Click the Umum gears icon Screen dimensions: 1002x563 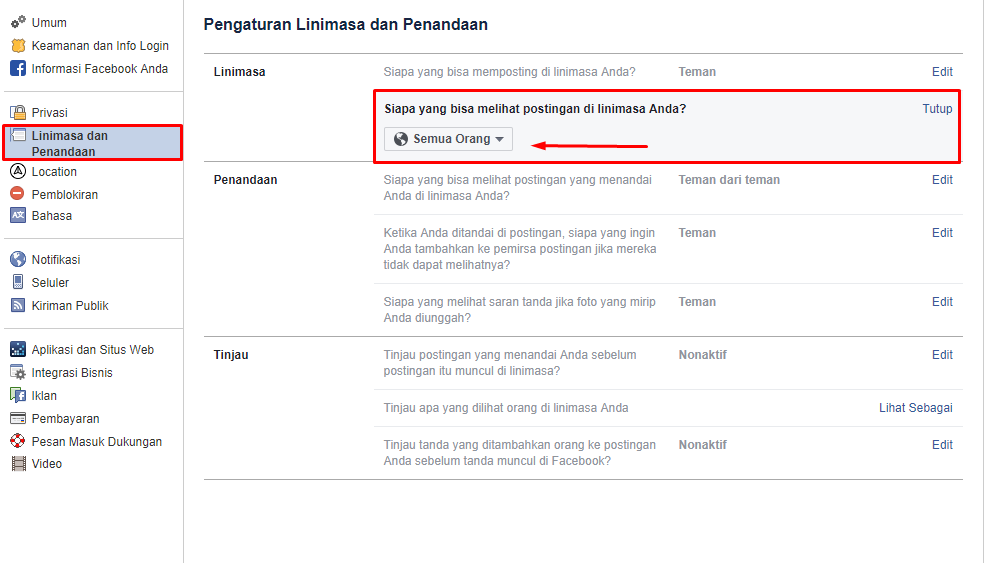(17, 22)
